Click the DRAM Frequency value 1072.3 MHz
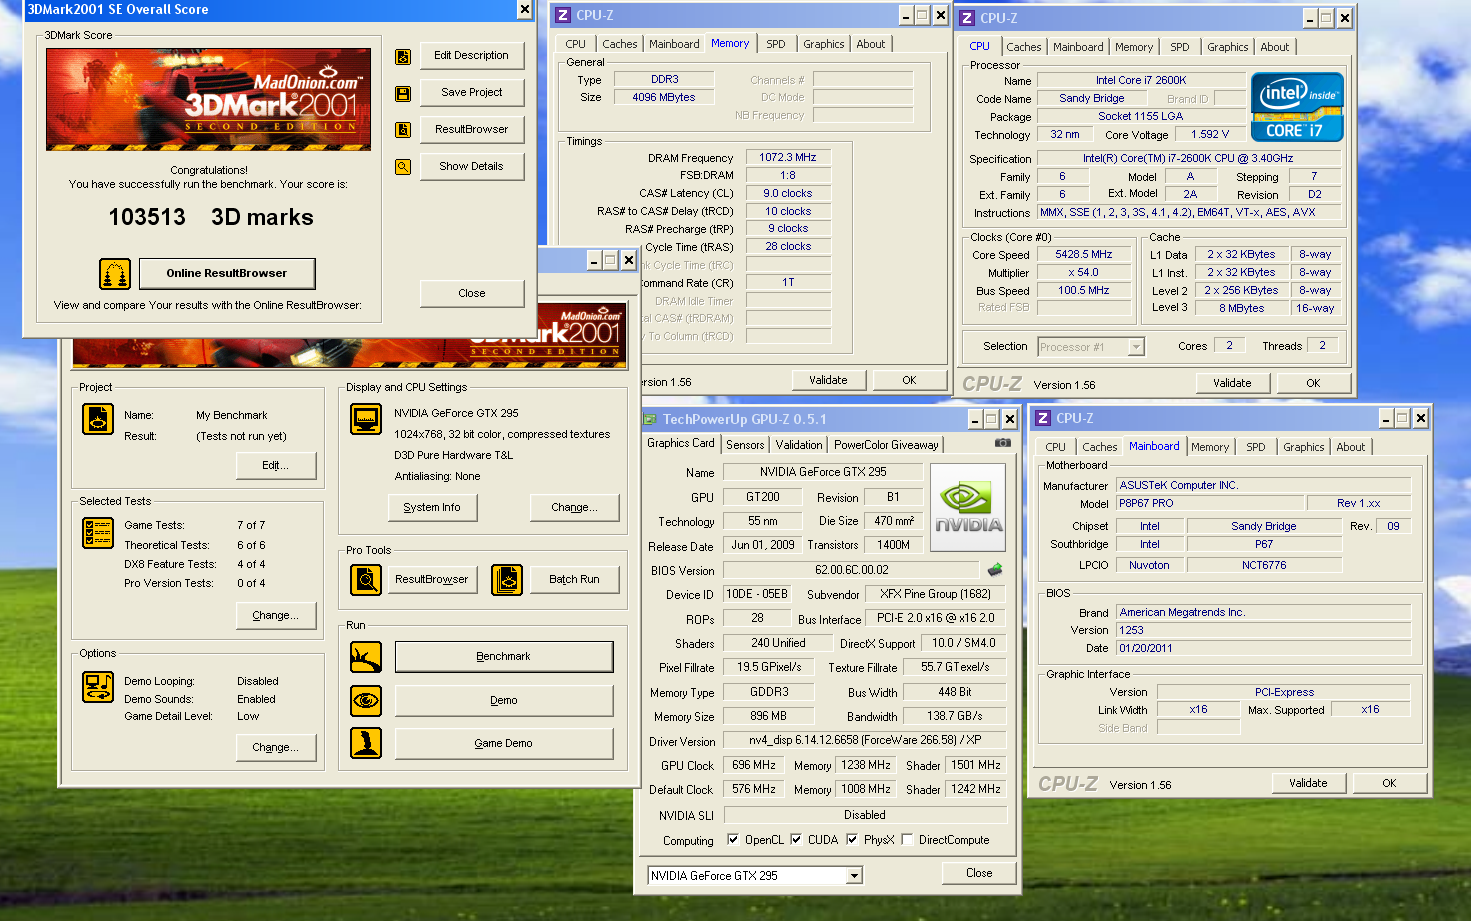This screenshot has width=1471, height=921. (788, 158)
